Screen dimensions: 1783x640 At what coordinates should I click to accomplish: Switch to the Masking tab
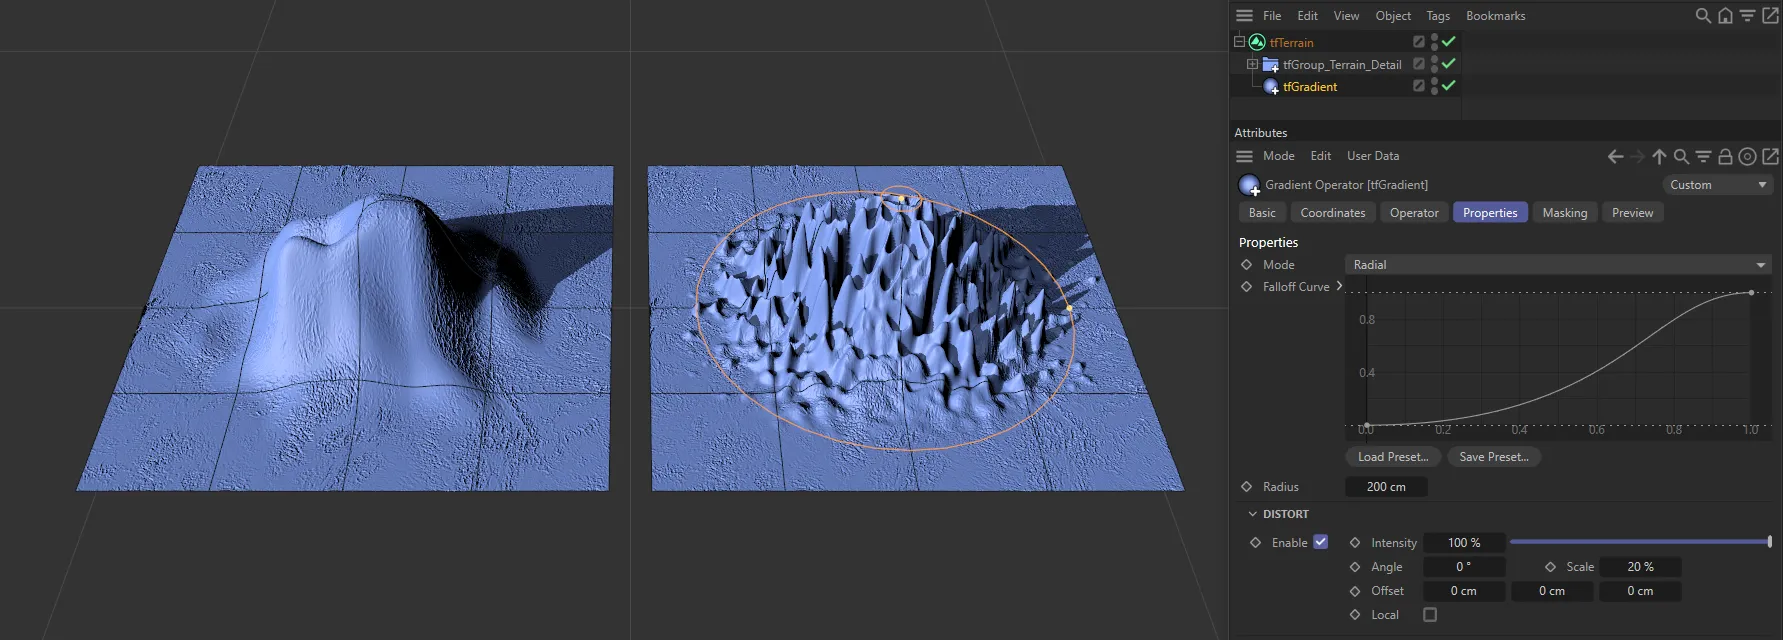point(1565,213)
